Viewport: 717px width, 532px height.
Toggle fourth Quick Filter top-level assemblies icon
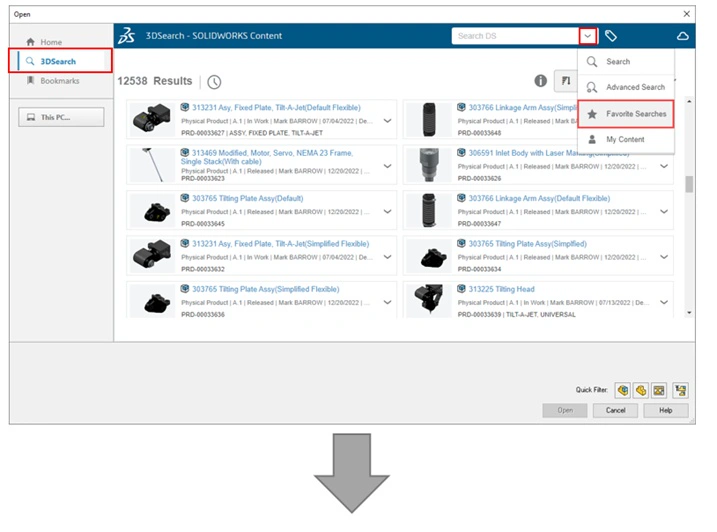(681, 390)
